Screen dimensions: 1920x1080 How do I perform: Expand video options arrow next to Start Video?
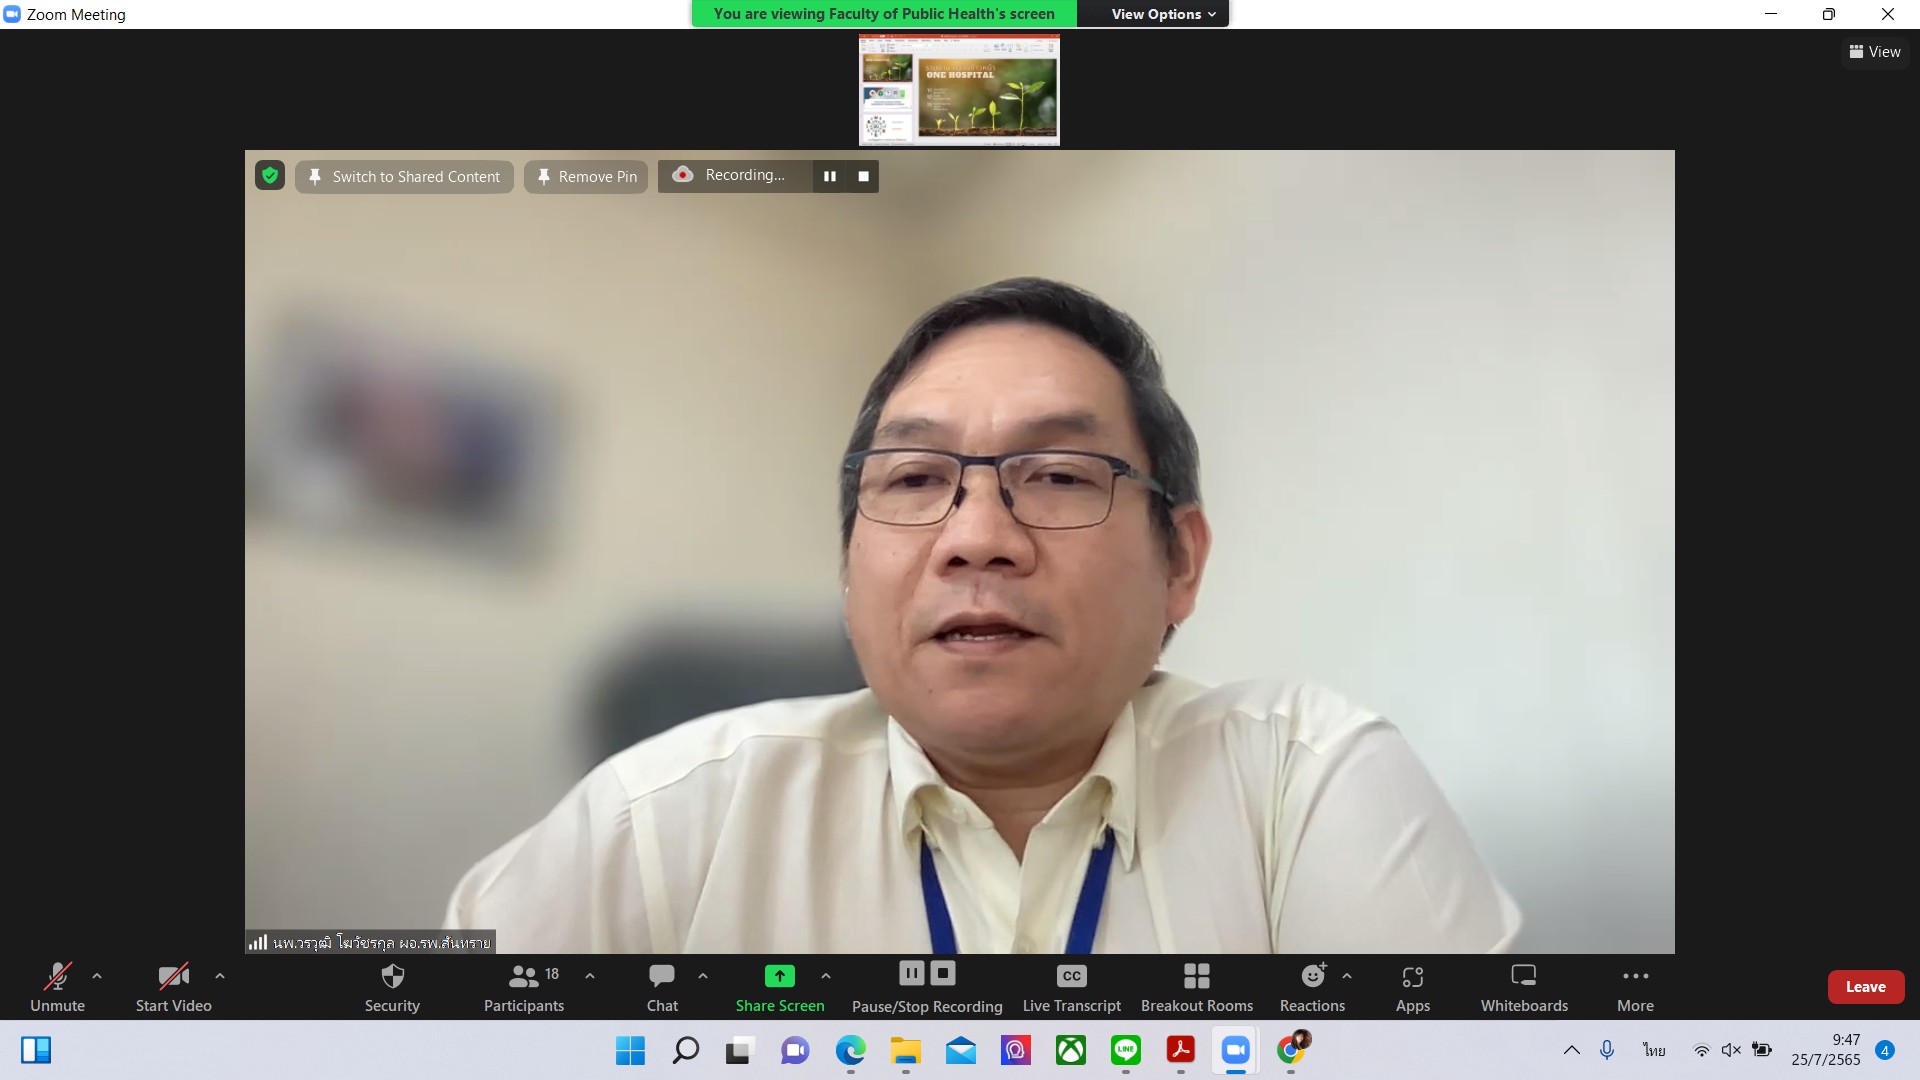pos(220,976)
